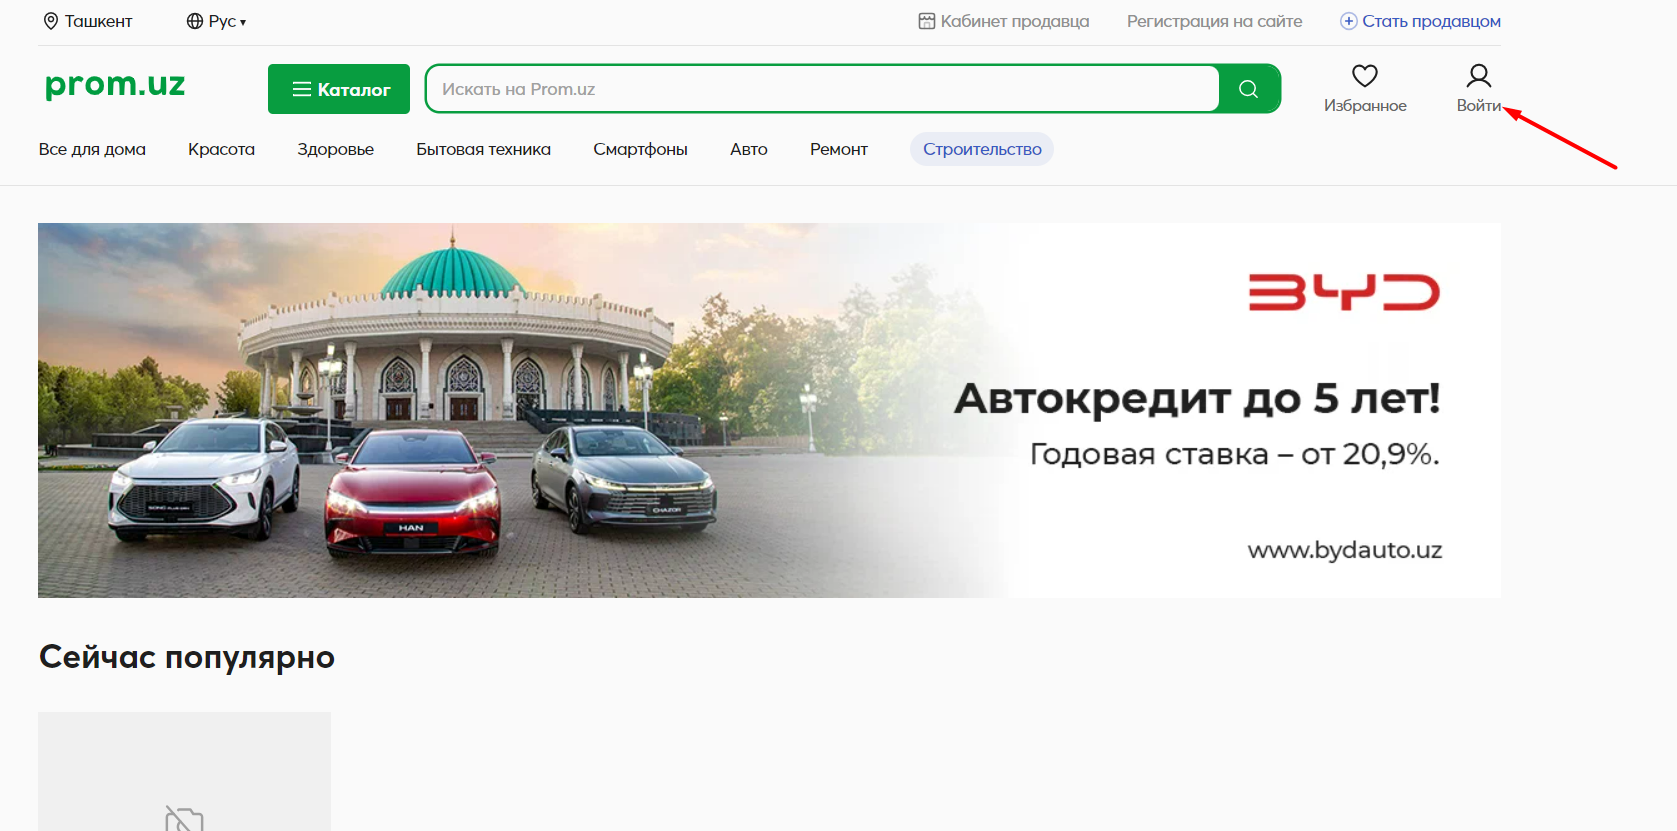This screenshot has width=1677, height=831.
Task: Click the Войти sign-in label
Action: tap(1479, 106)
